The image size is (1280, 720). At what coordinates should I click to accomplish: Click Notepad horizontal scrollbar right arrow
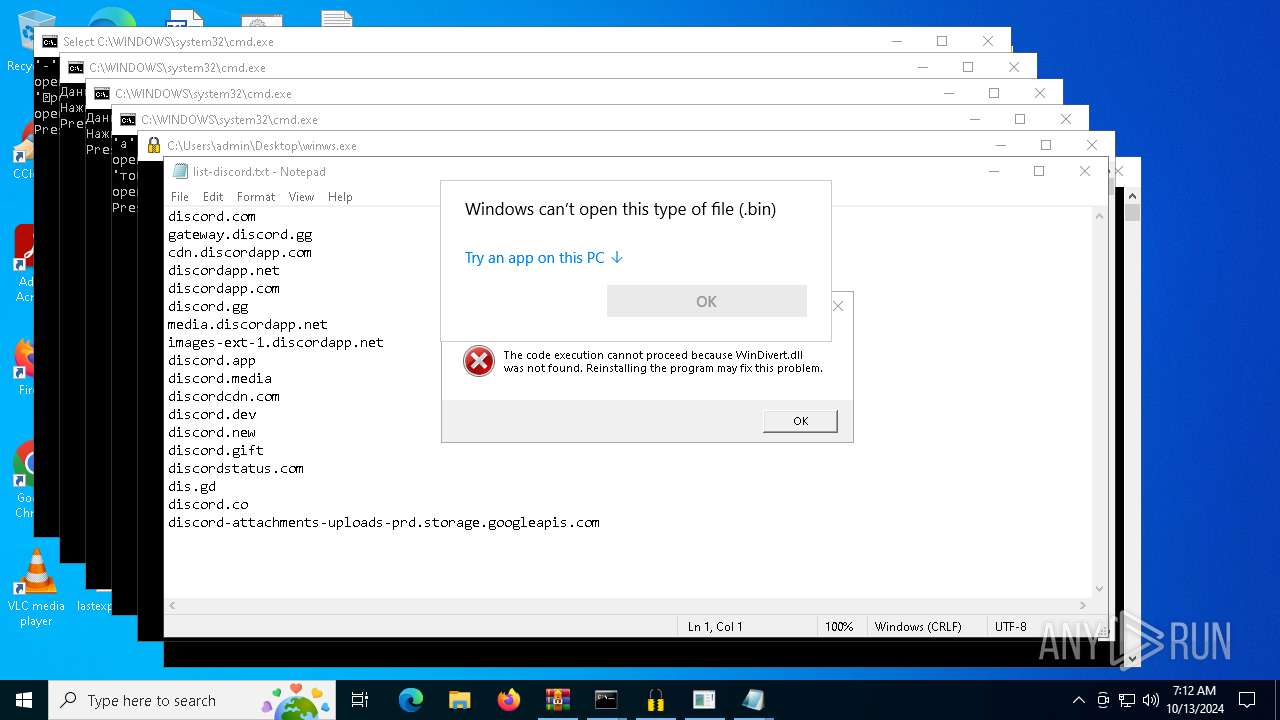point(1083,605)
